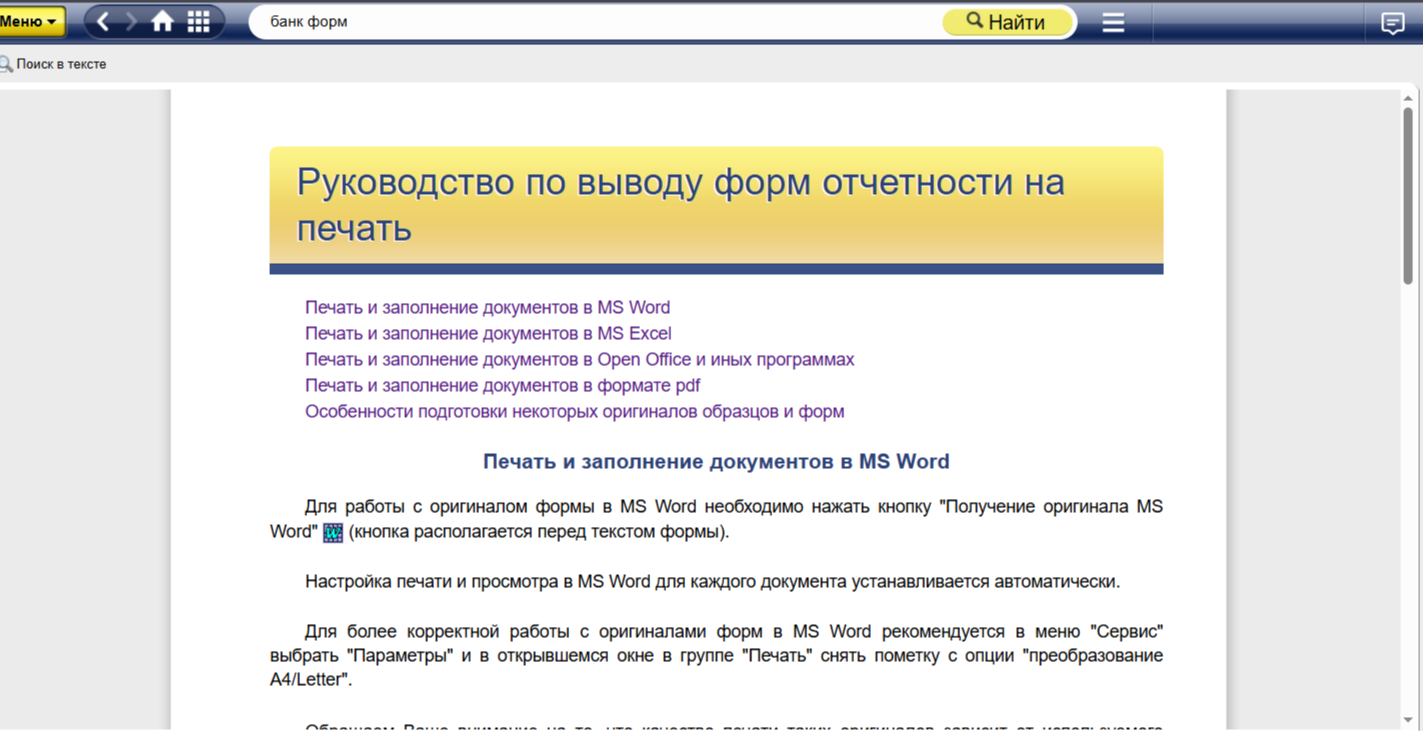Go forward with the right arrow

[131, 21]
